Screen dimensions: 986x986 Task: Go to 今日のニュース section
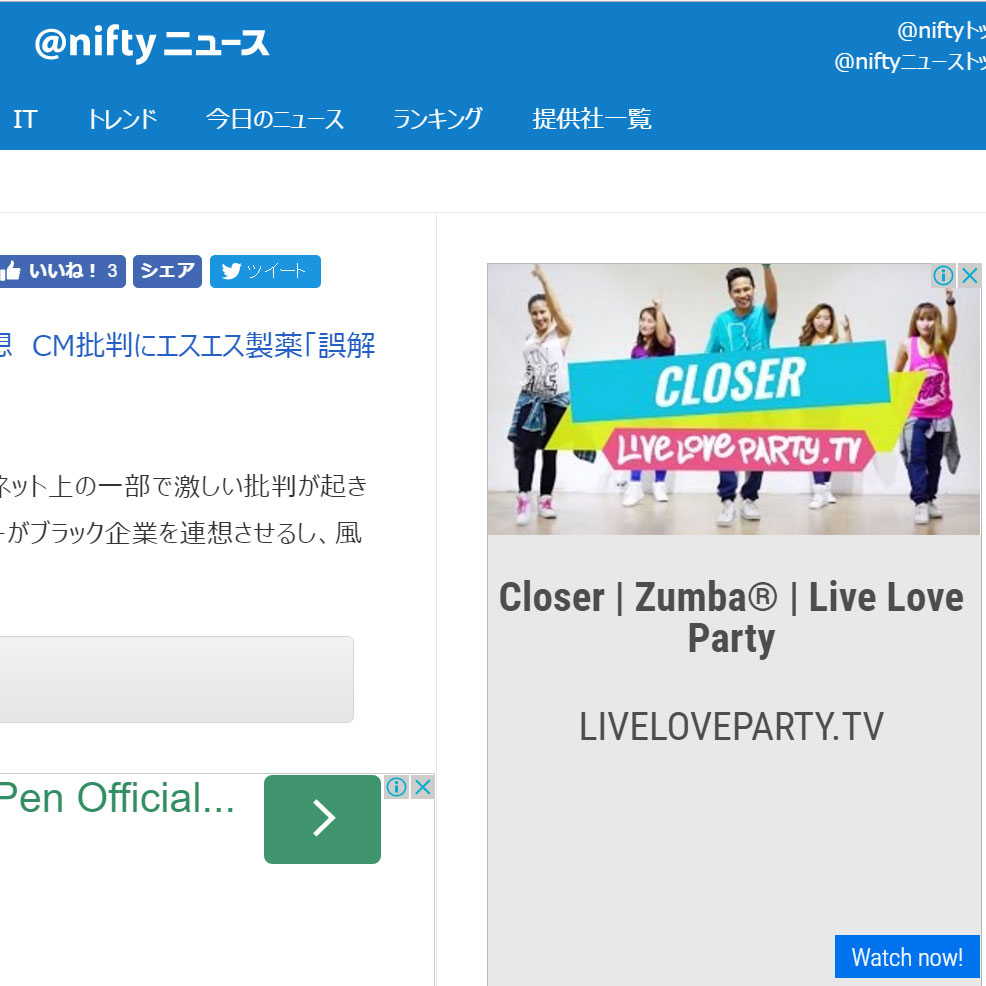[x=275, y=119]
